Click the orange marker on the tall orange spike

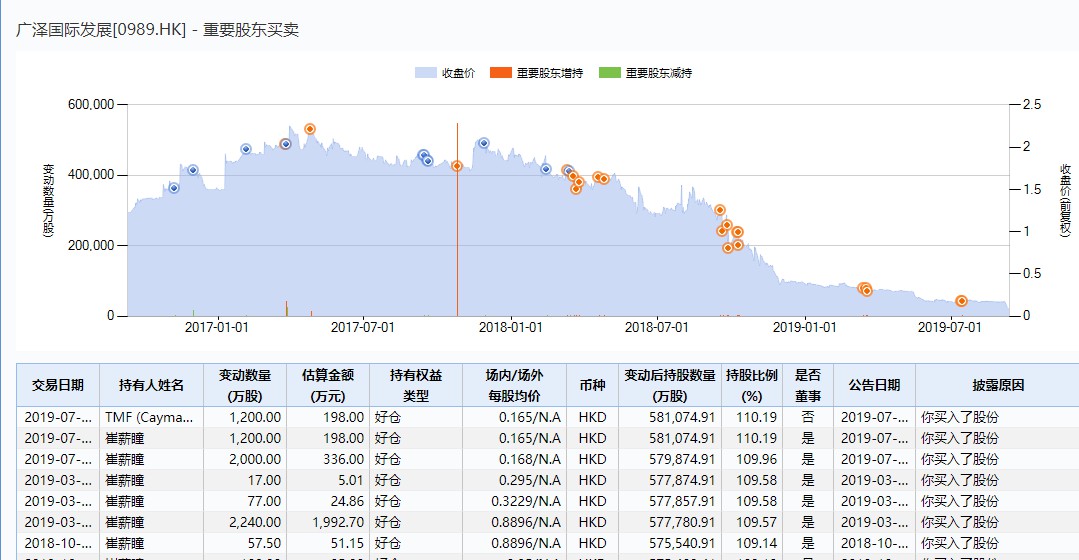coord(457,166)
